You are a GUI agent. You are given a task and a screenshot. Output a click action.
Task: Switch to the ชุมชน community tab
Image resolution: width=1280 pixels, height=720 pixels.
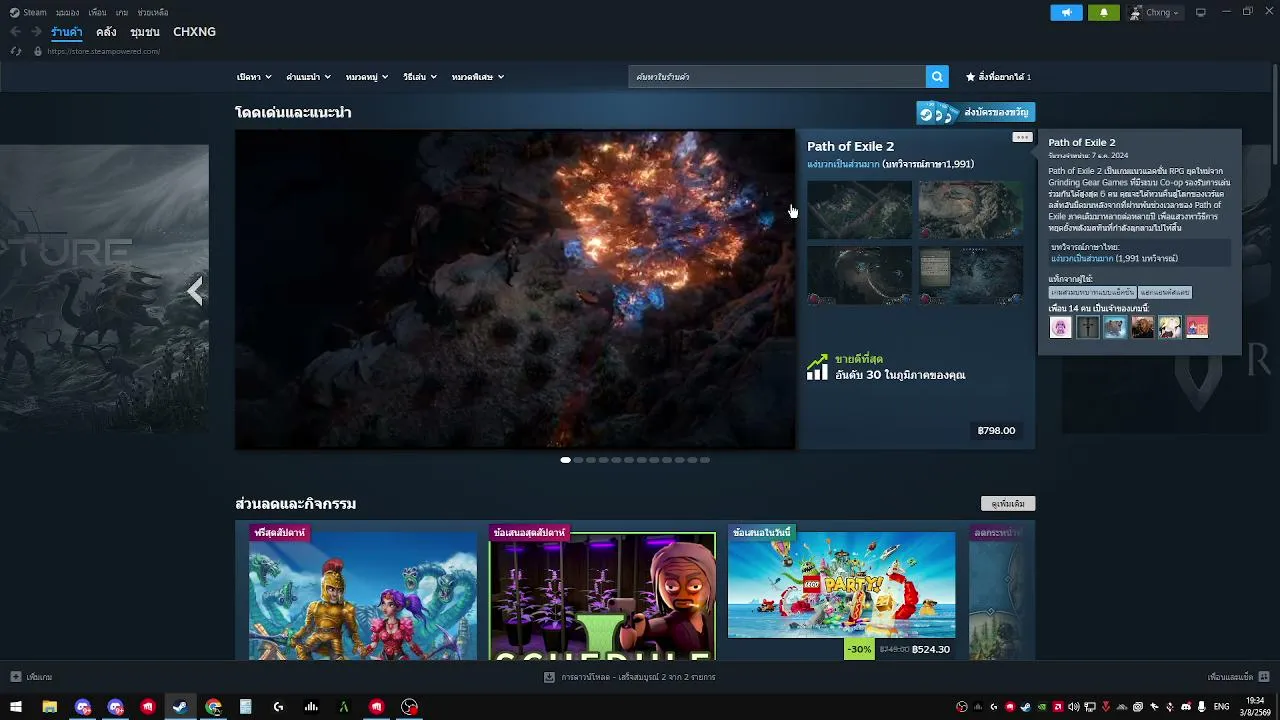click(145, 32)
